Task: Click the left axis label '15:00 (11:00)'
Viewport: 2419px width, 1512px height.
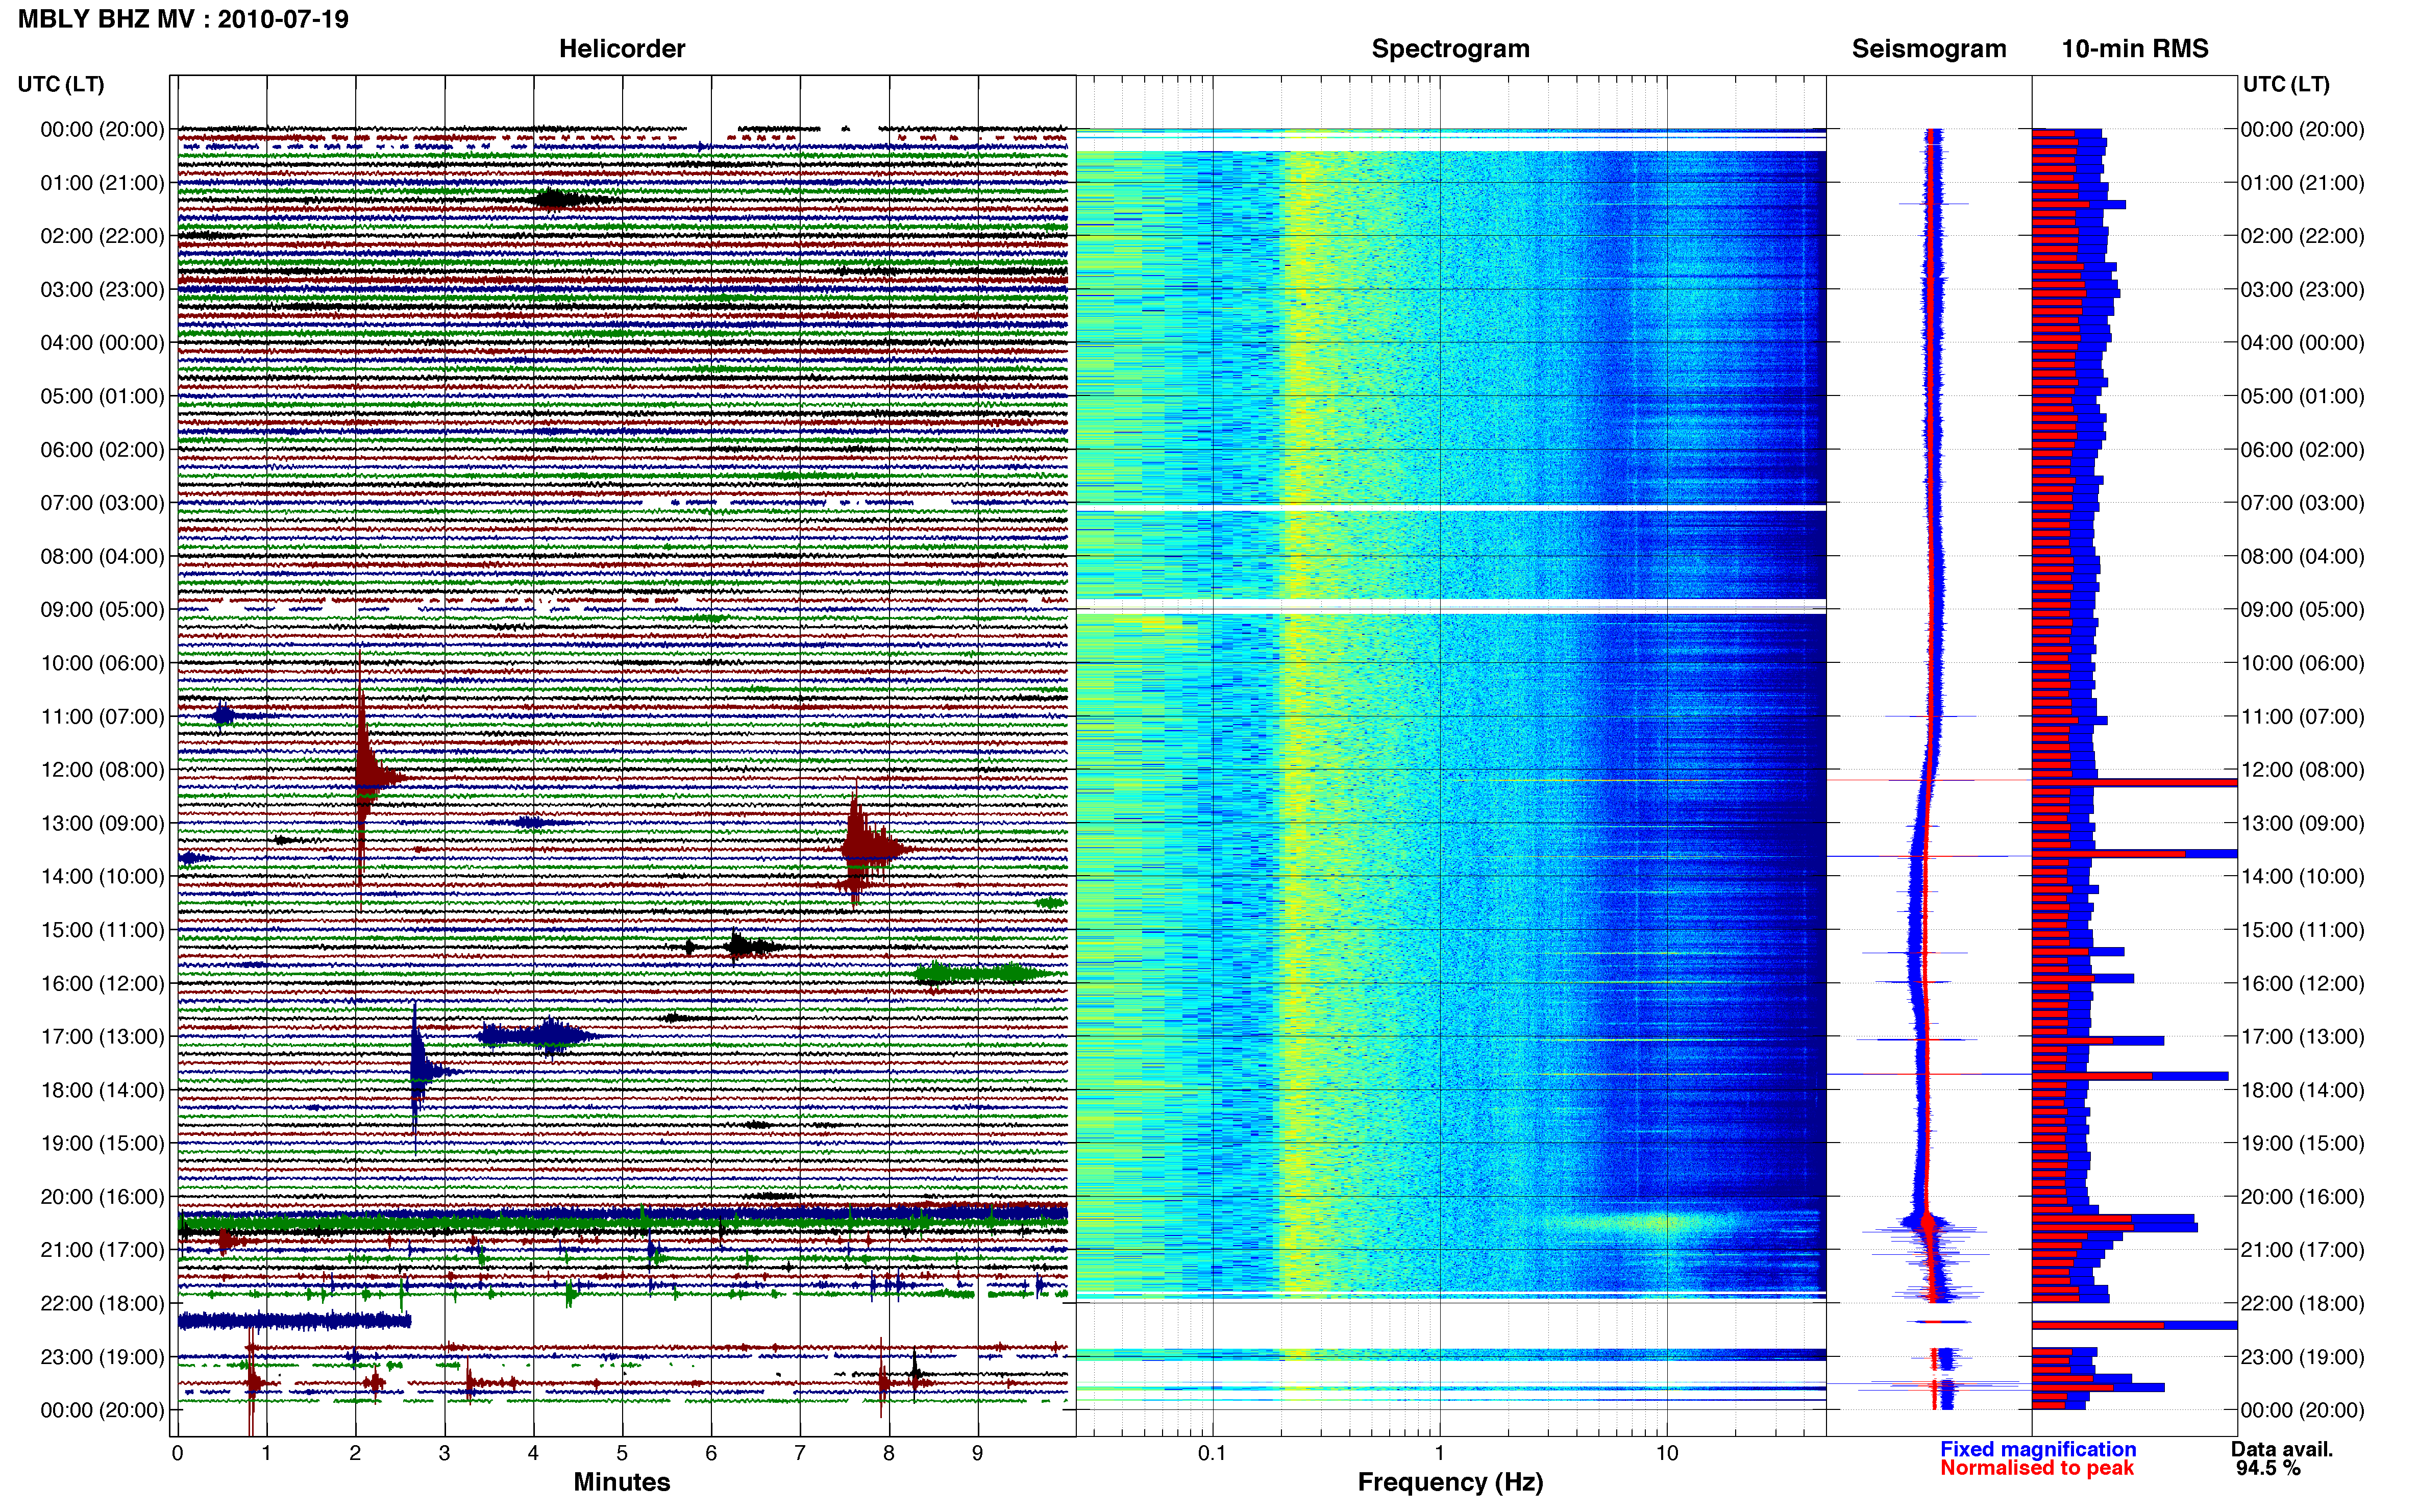Action: [x=102, y=930]
